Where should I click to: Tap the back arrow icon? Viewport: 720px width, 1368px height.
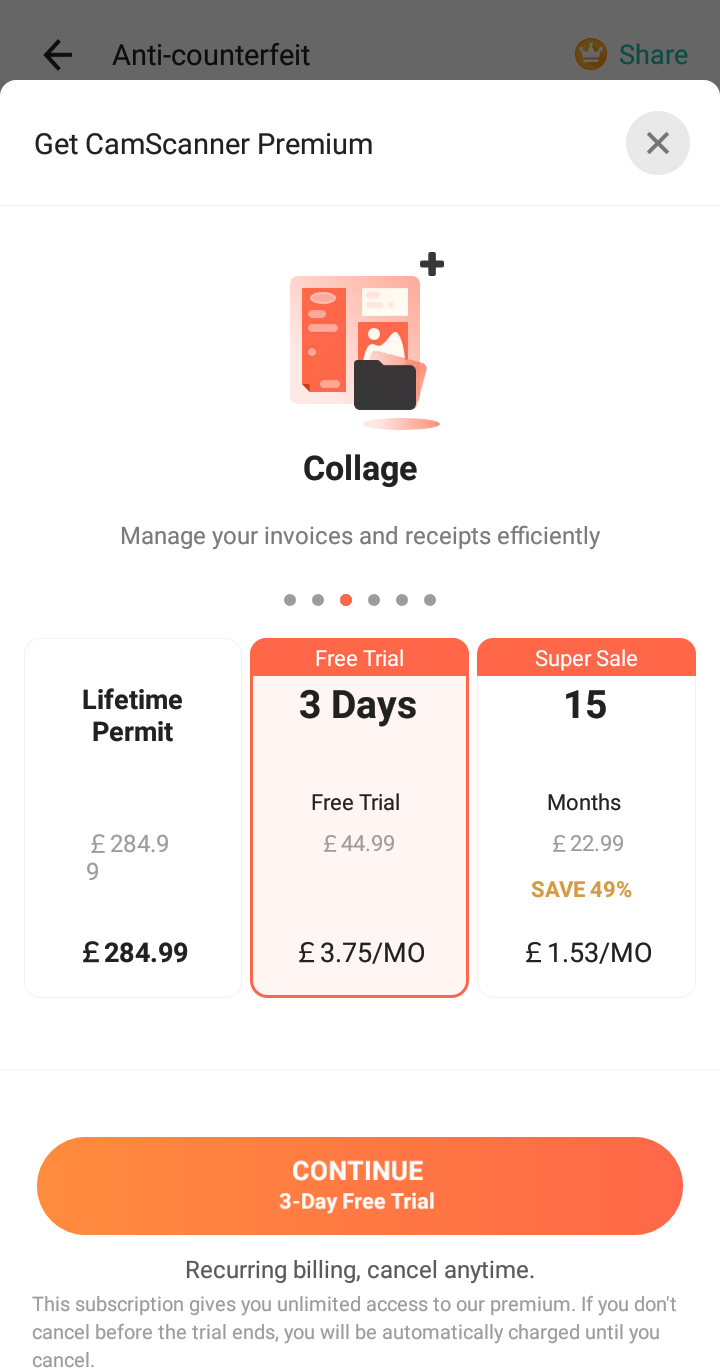58,54
